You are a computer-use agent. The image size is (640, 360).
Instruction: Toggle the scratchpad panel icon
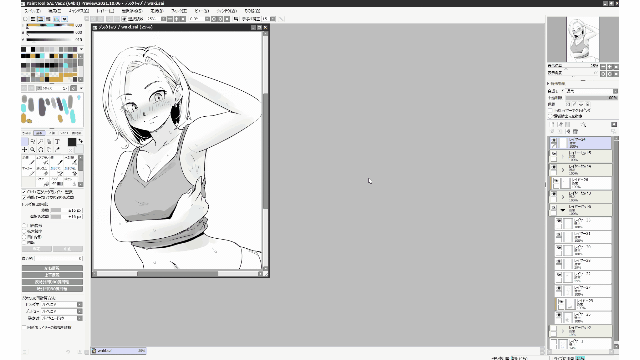[64, 19]
